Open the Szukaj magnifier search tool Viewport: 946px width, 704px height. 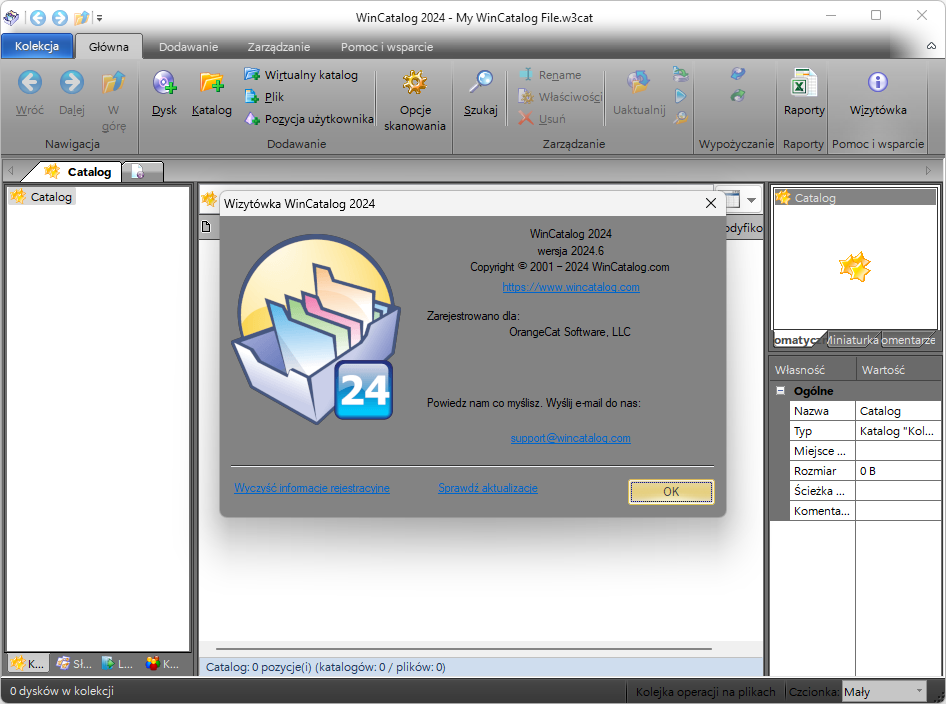click(481, 82)
